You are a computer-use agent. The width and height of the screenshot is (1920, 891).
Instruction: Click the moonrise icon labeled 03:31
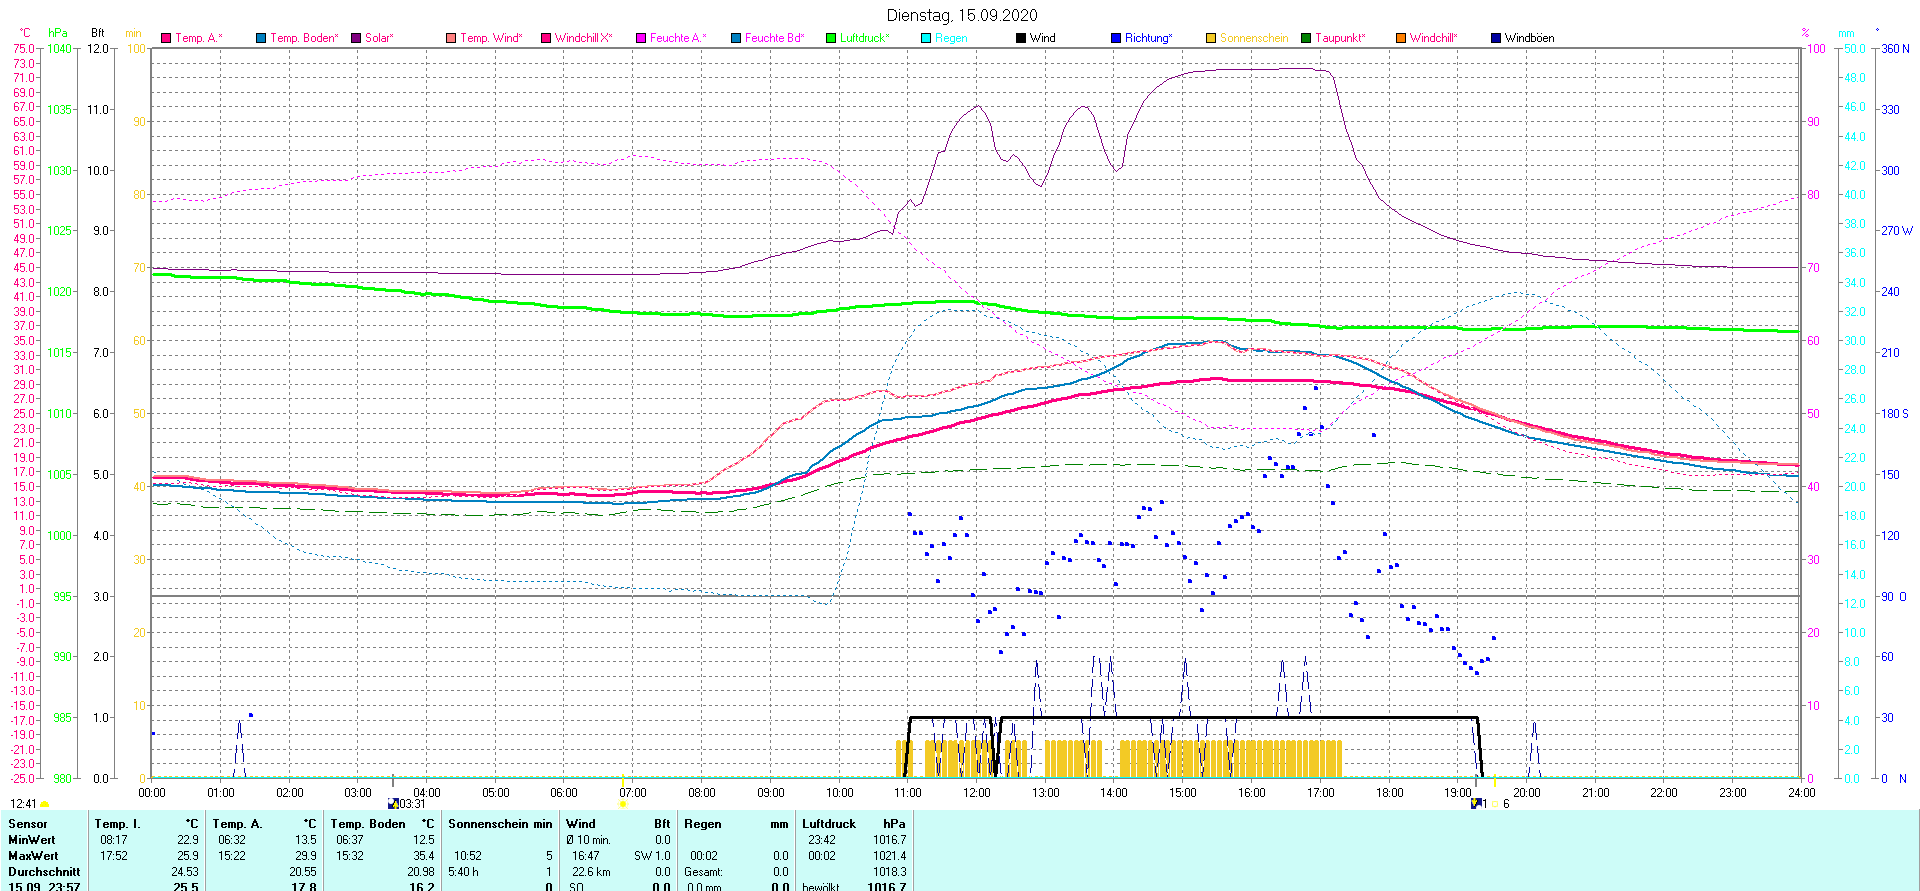pyautogui.click(x=393, y=804)
